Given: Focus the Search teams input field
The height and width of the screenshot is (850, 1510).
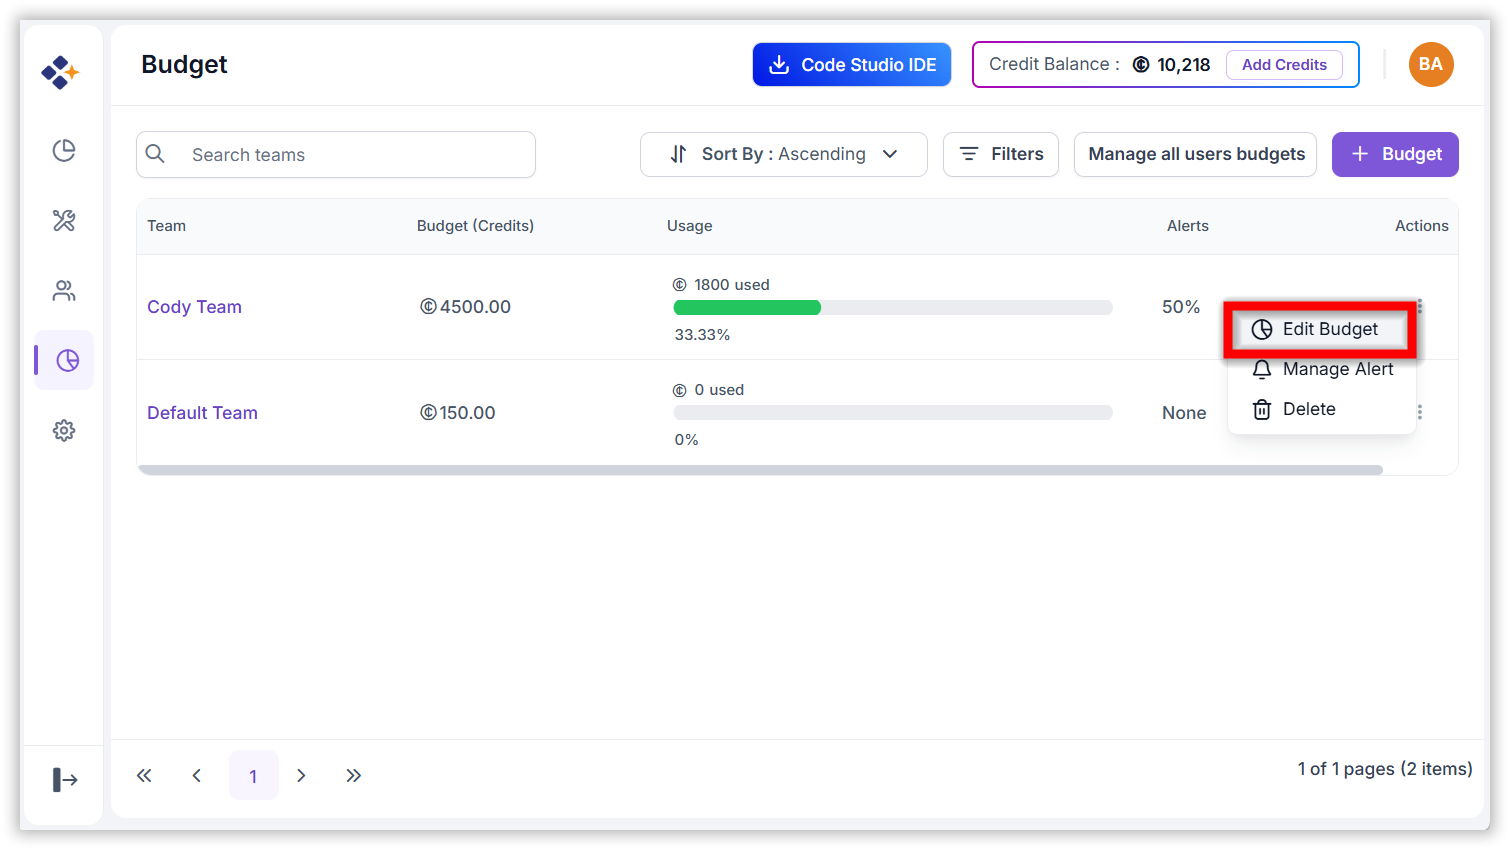Looking at the screenshot, I should [336, 154].
